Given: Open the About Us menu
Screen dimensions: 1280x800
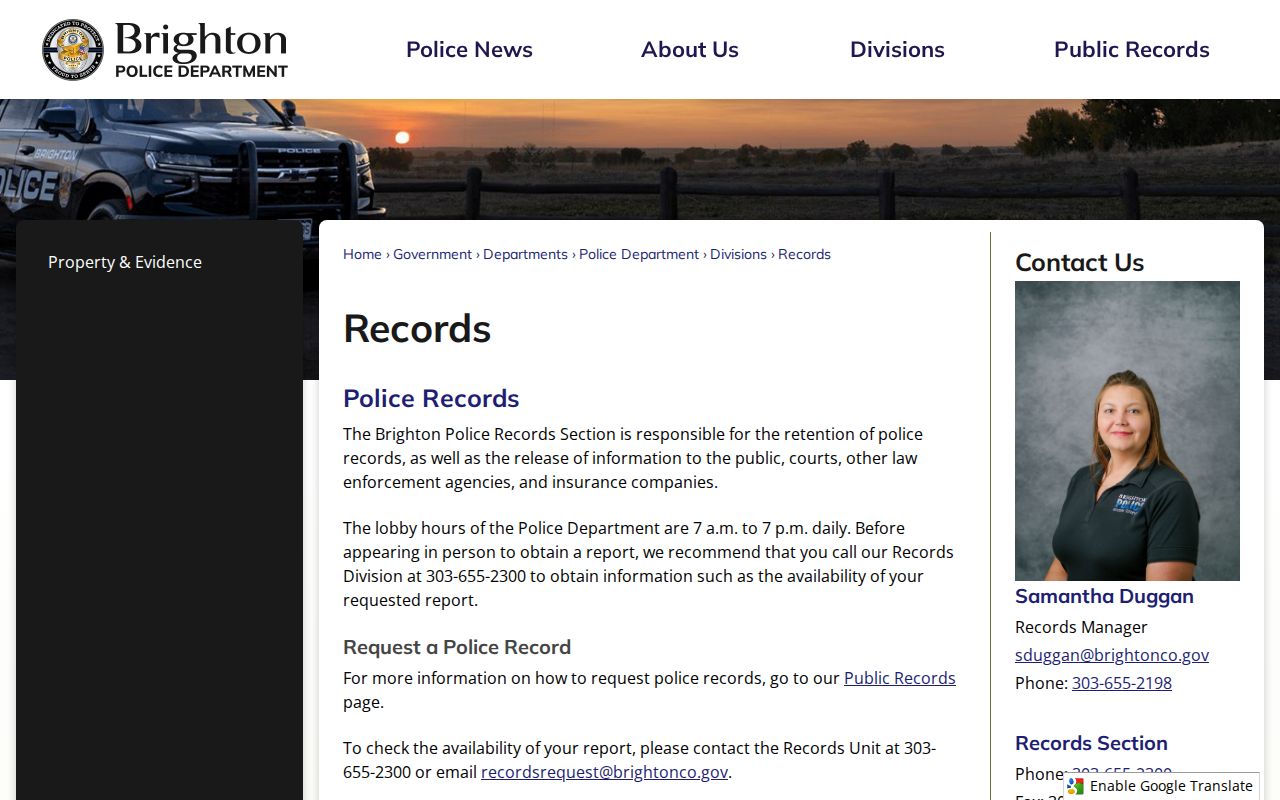Looking at the screenshot, I should click(x=690, y=49).
